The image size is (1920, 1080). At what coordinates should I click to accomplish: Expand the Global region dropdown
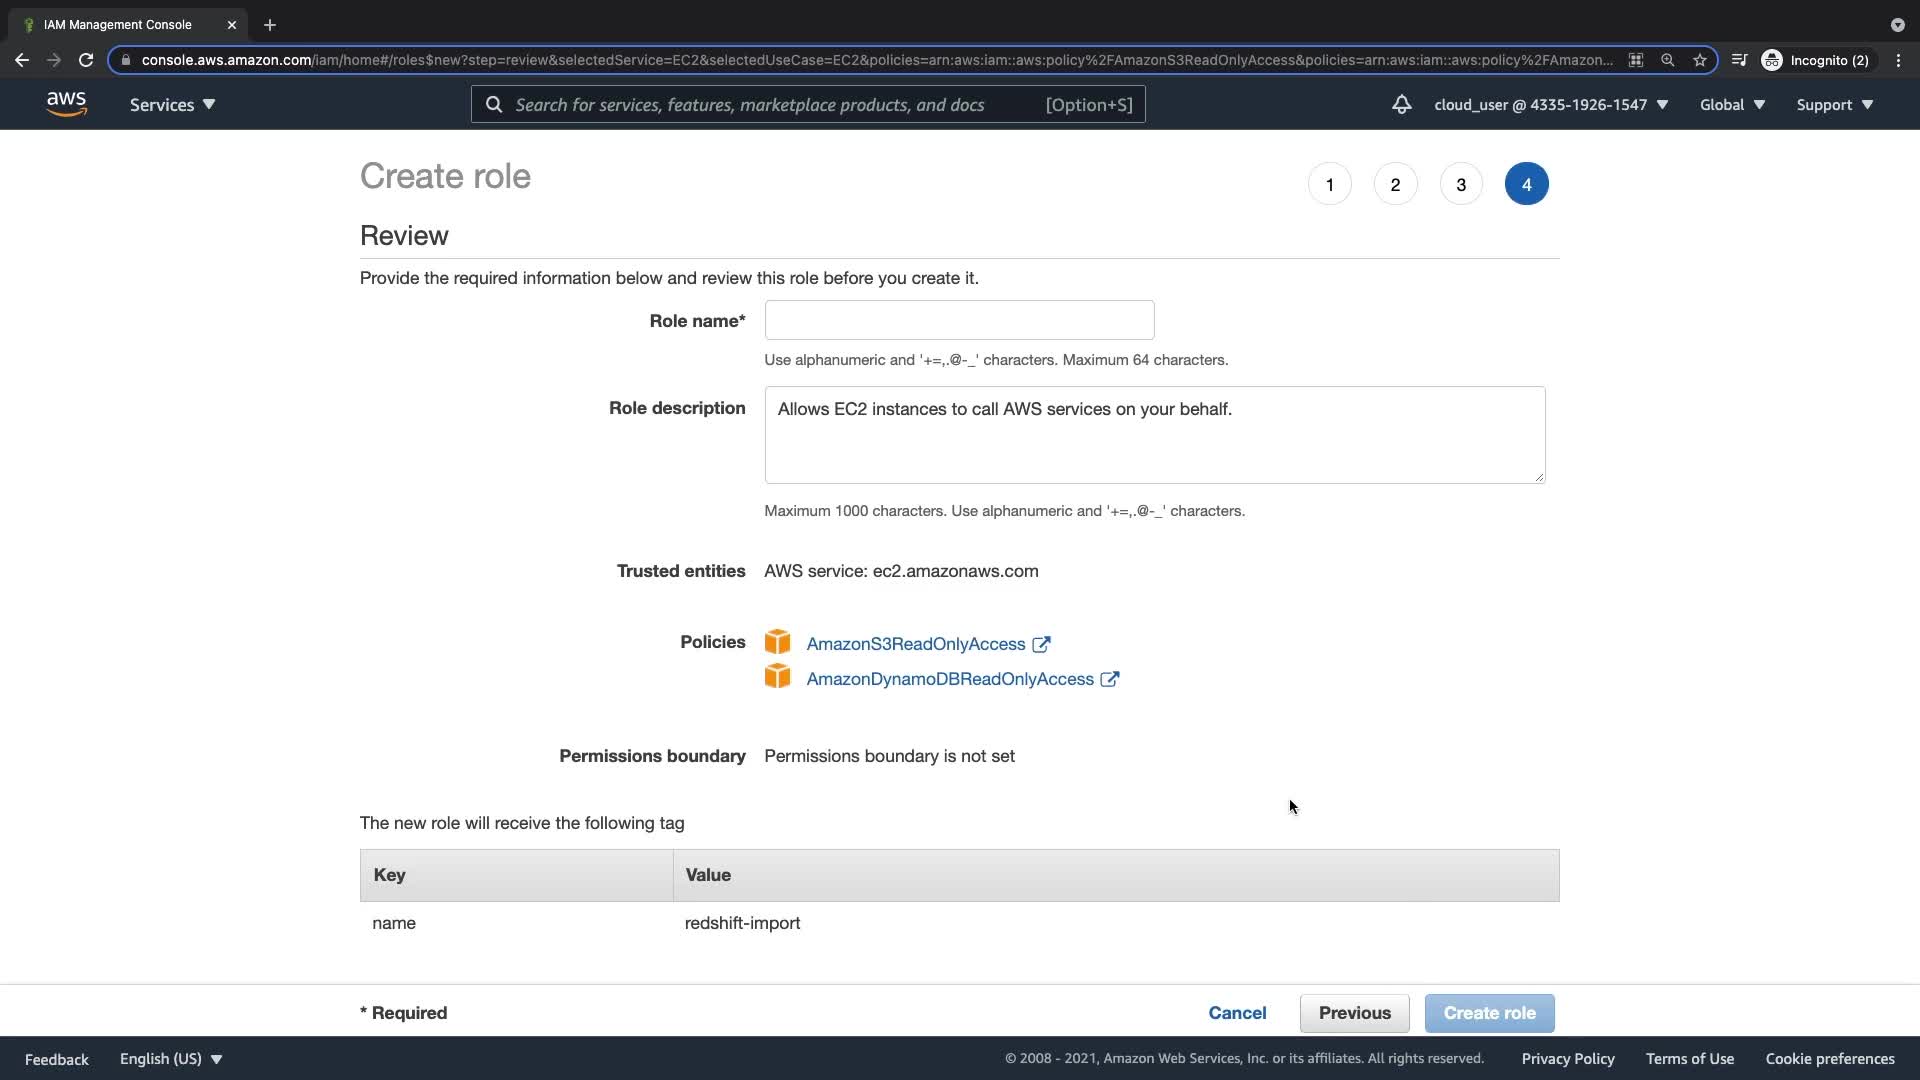[1732, 104]
